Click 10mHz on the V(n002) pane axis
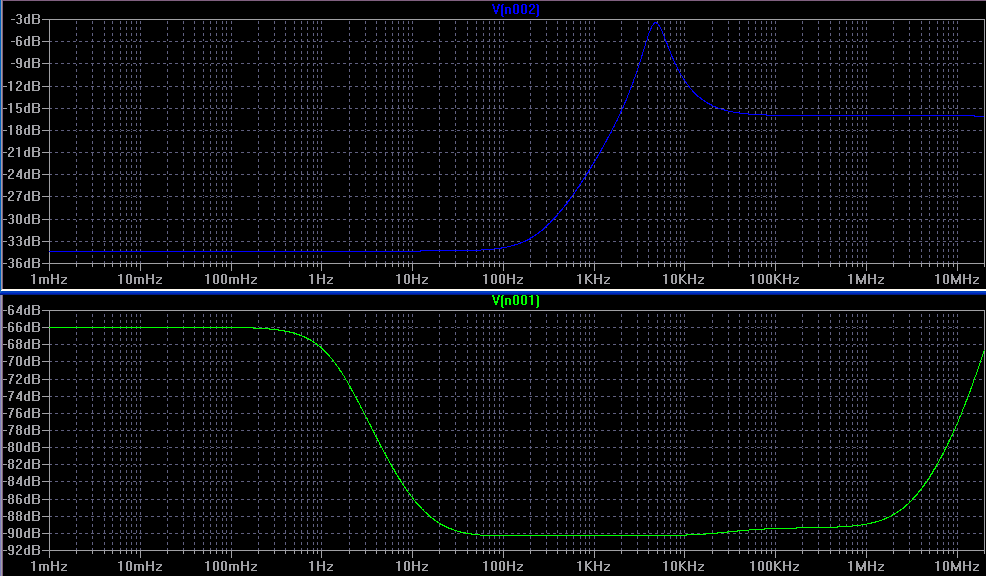 pyautogui.click(x=140, y=279)
